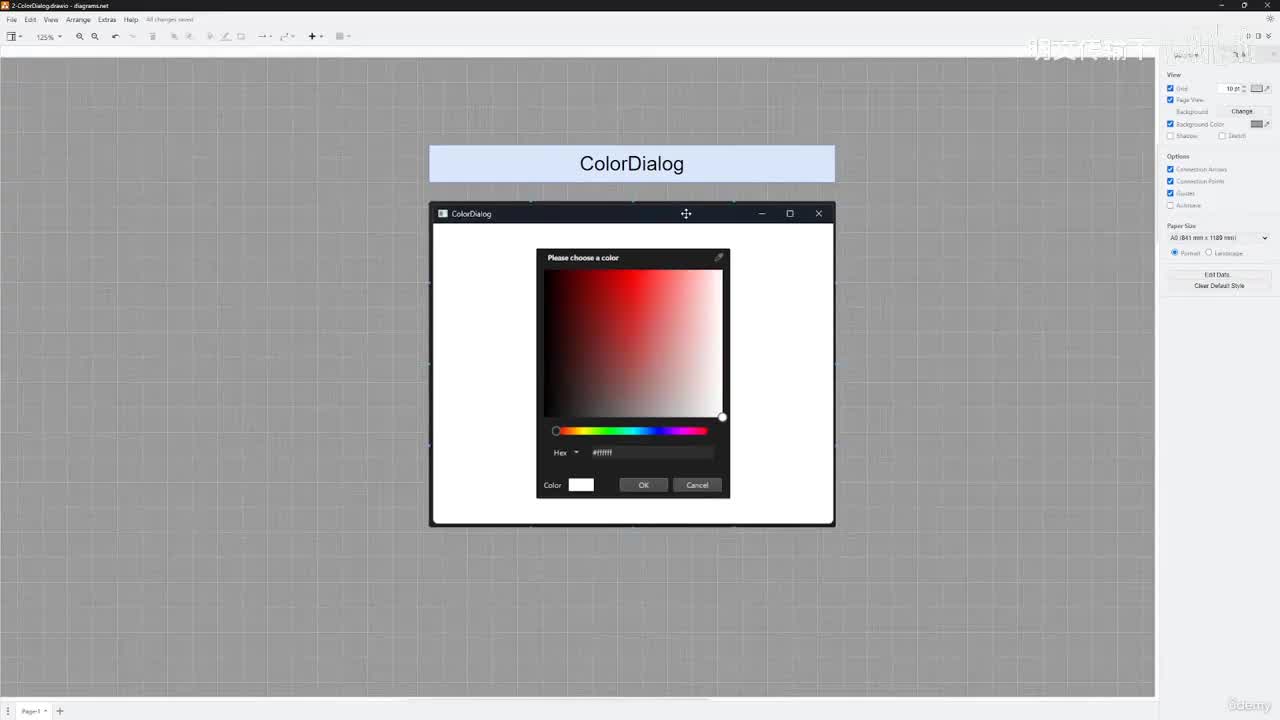Click the eyedropper beside Background Color swatch
1280x720 pixels.
click(1267, 124)
